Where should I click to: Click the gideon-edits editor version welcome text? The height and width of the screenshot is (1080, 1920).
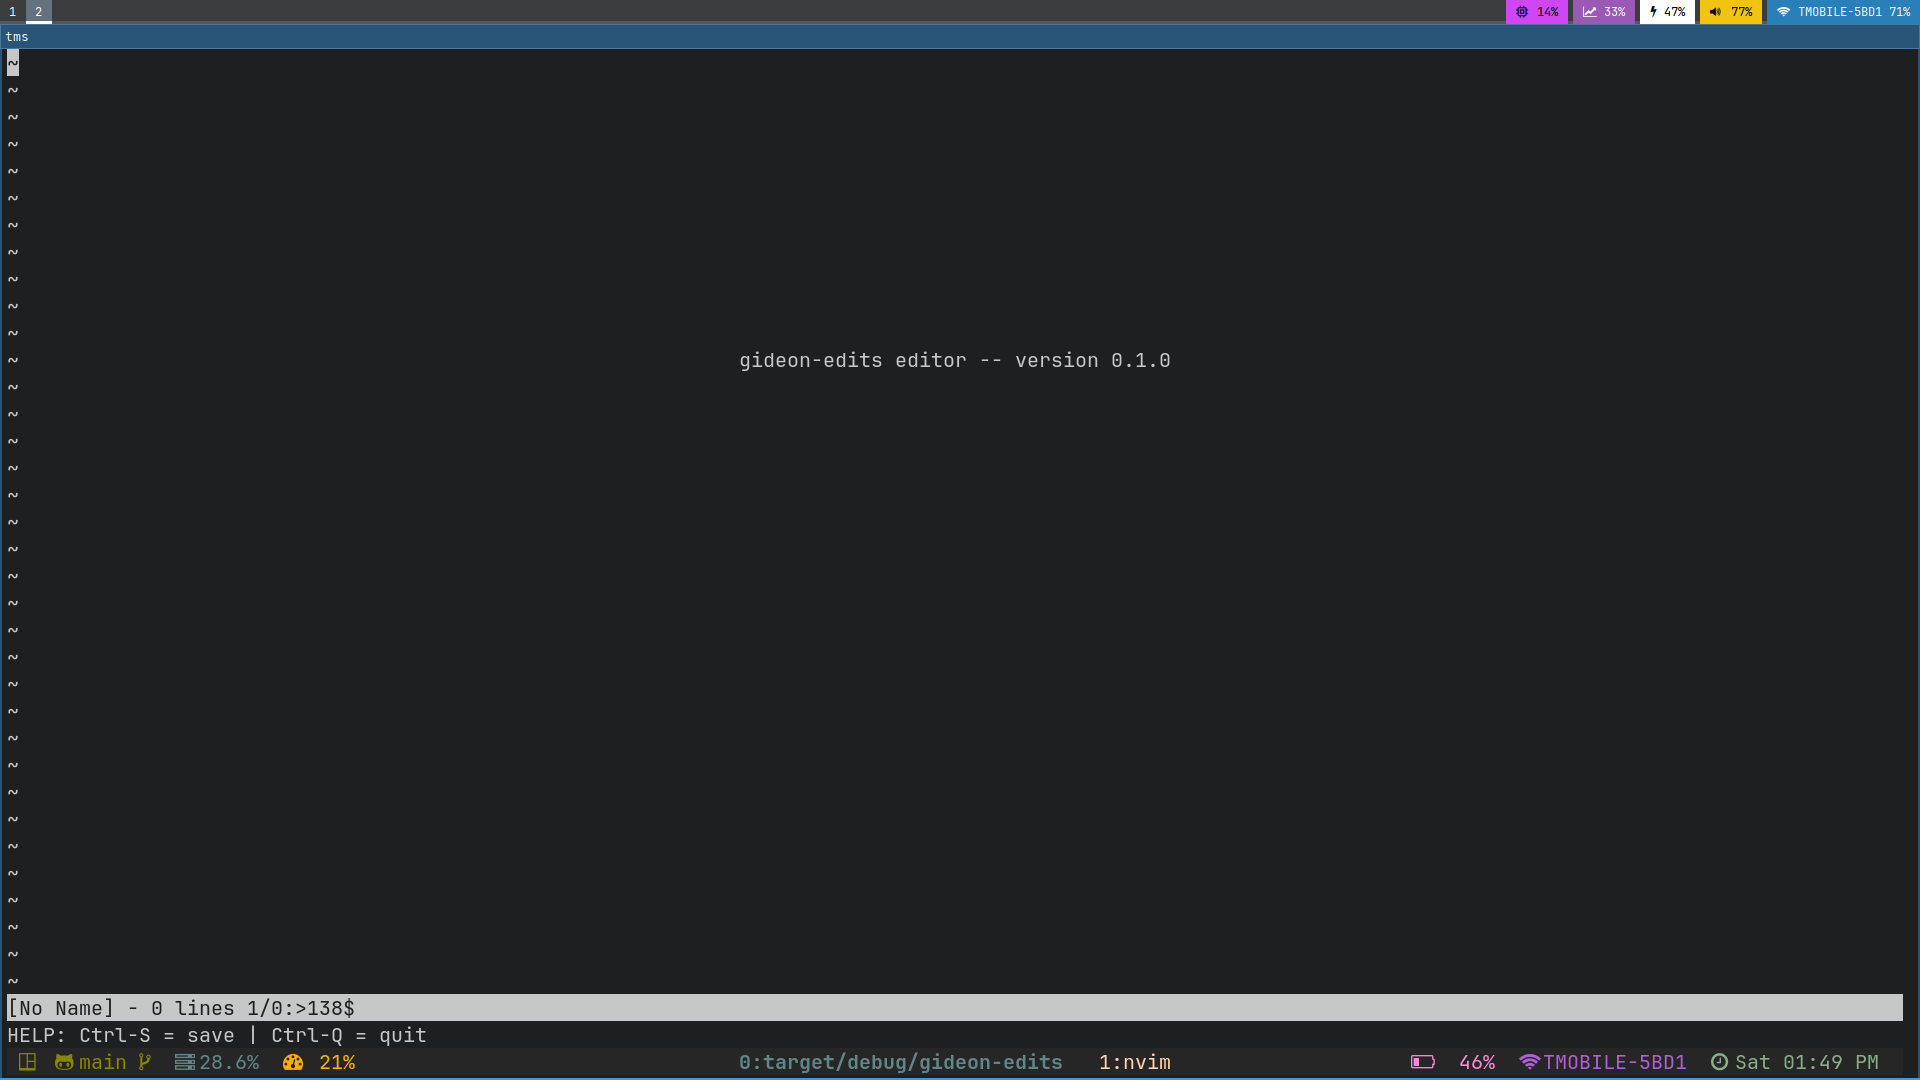[x=954, y=361]
